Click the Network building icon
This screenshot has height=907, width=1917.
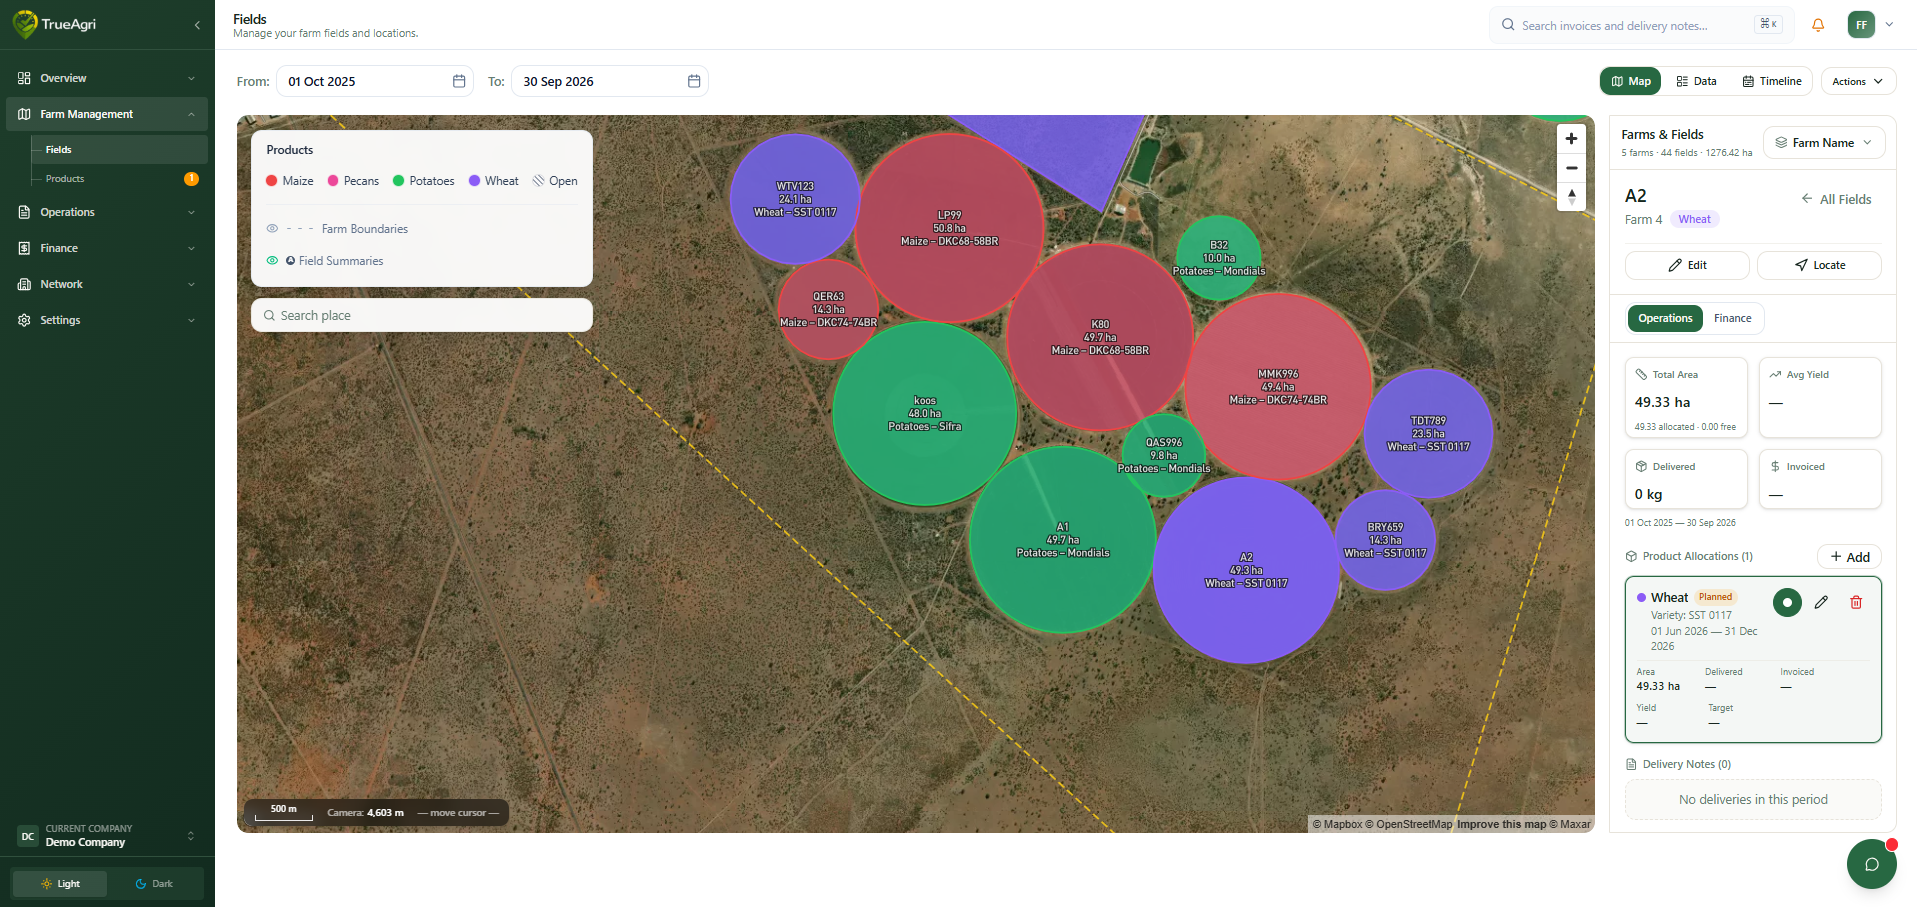click(24, 284)
